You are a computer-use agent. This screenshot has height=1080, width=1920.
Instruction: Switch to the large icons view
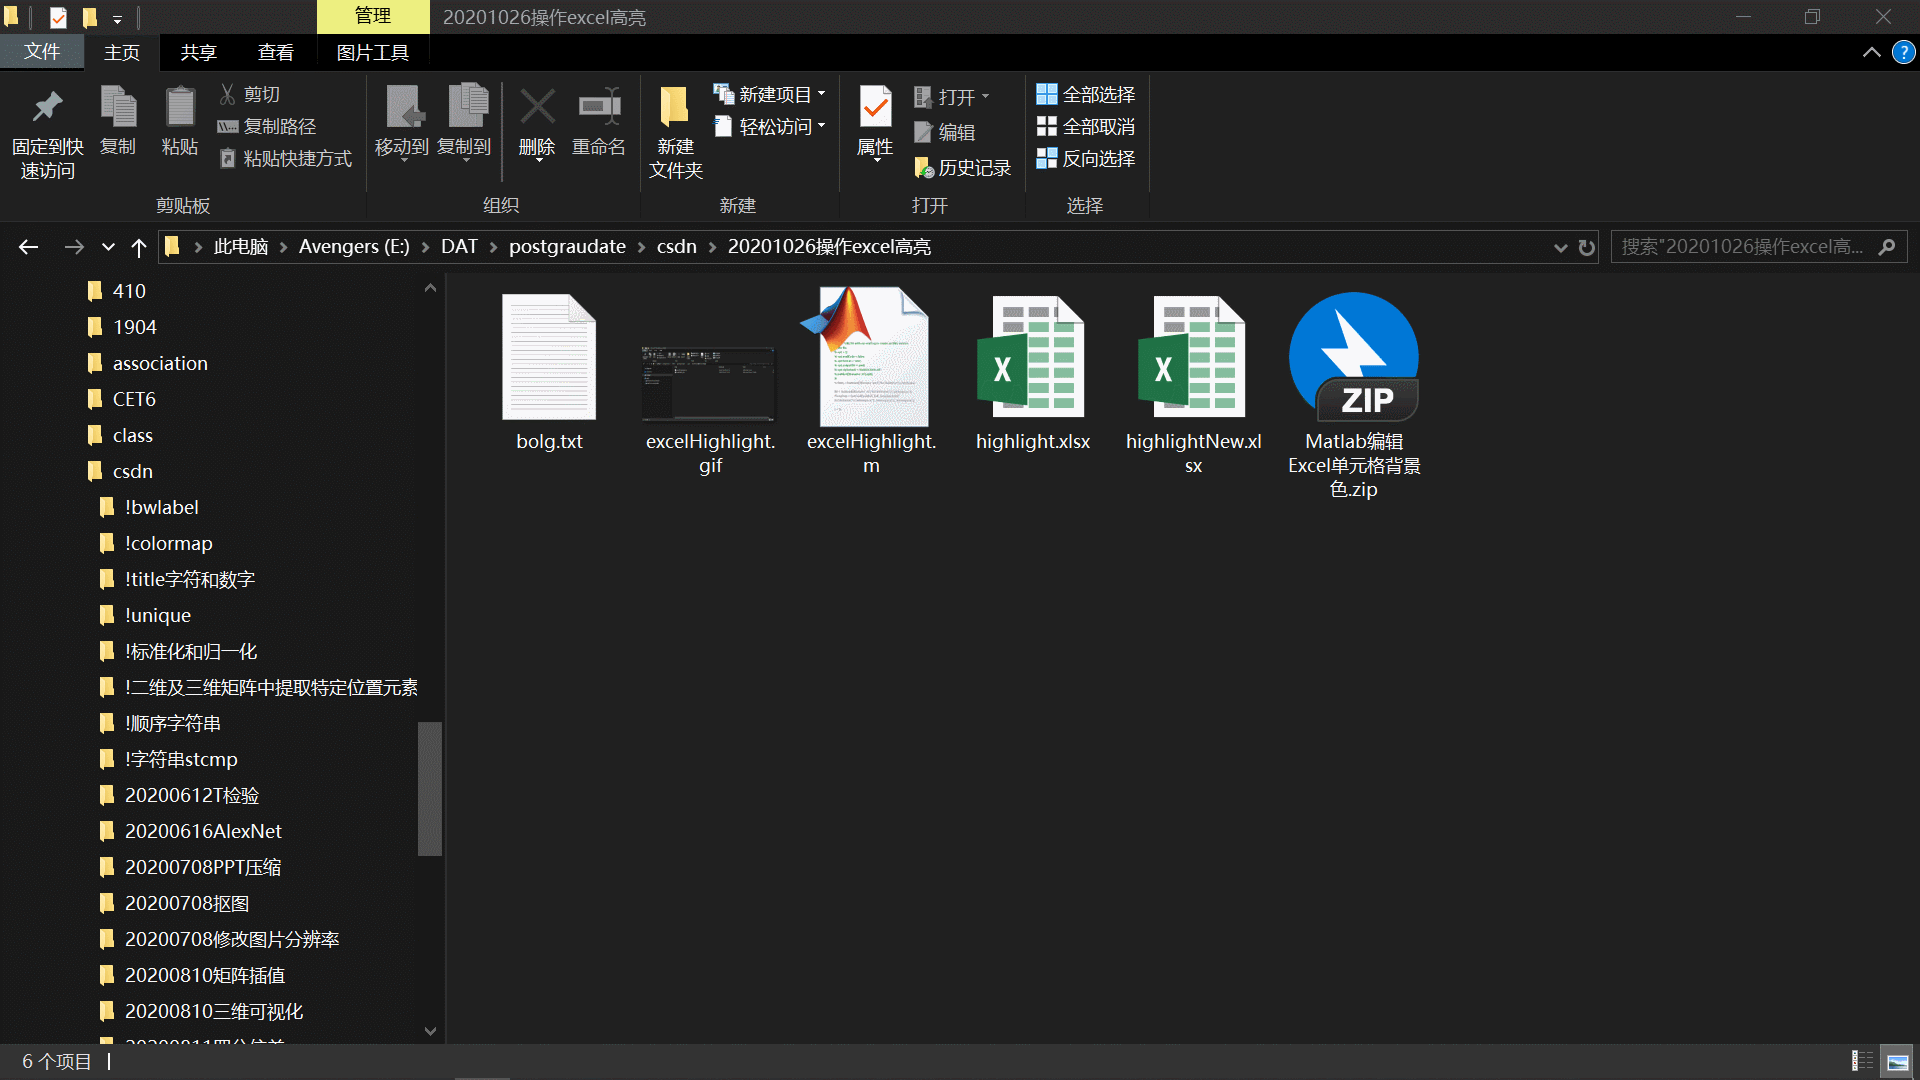(x=1897, y=1061)
